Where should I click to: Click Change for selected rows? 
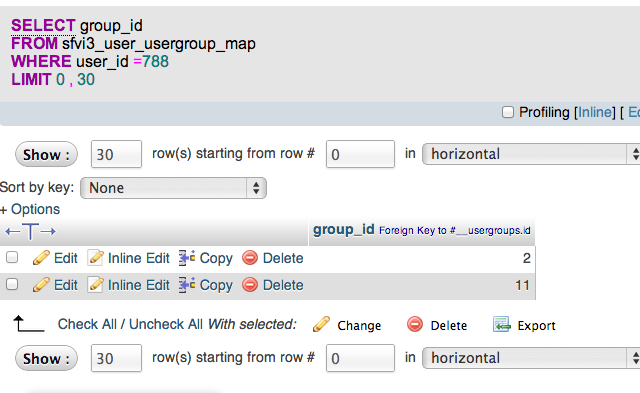[x=359, y=326]
